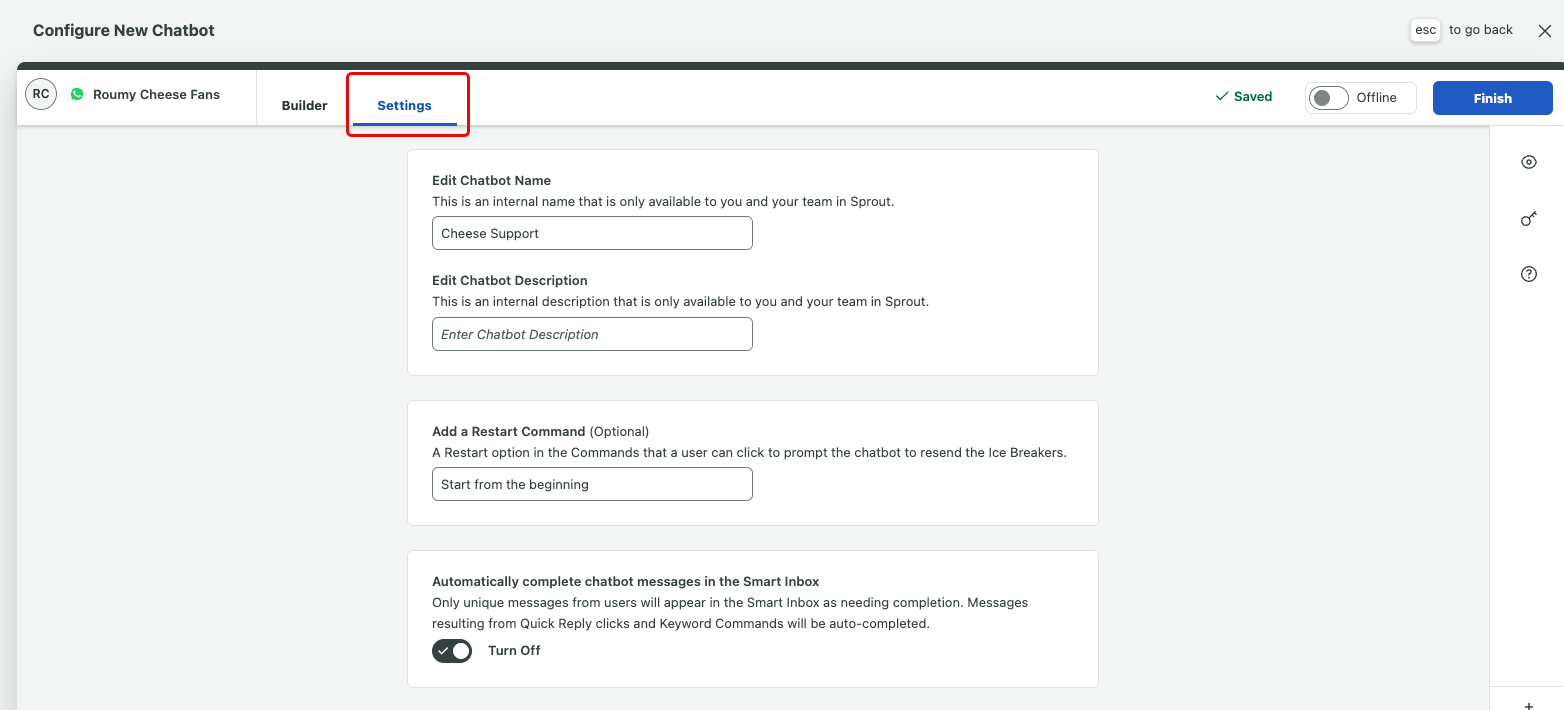Toggle the Offline switch to go online
This screenshot has width=1564, height=710.
1329,98
